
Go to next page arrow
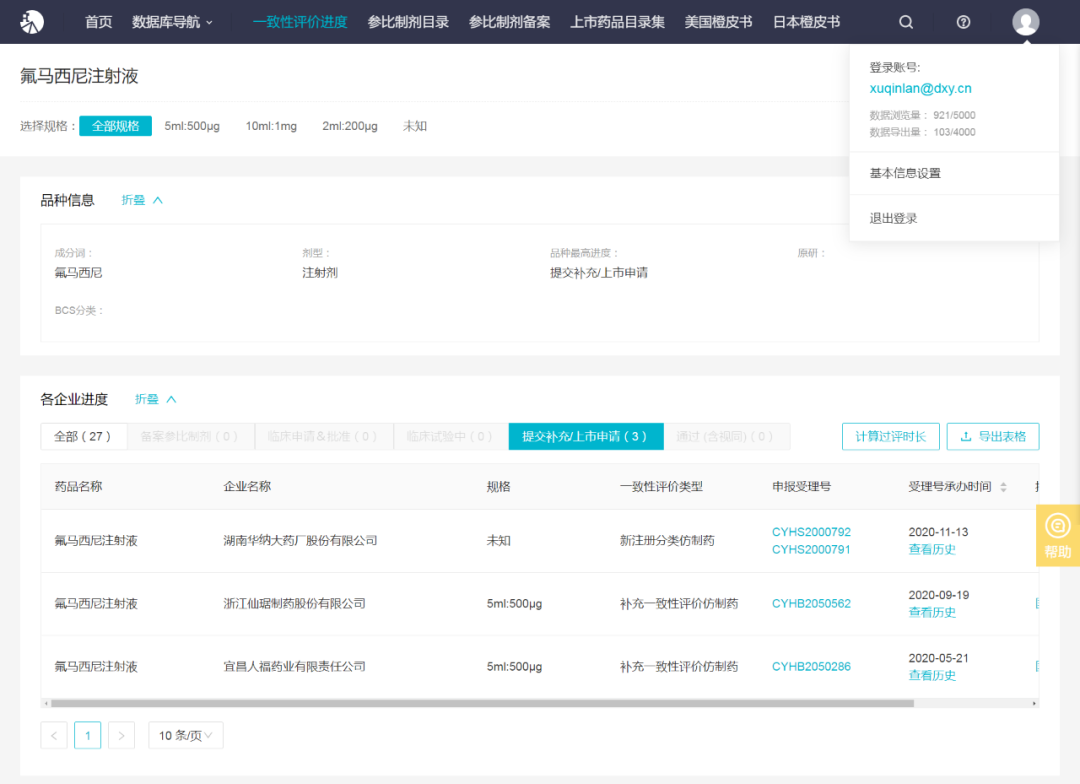click(x=121, y=736)
